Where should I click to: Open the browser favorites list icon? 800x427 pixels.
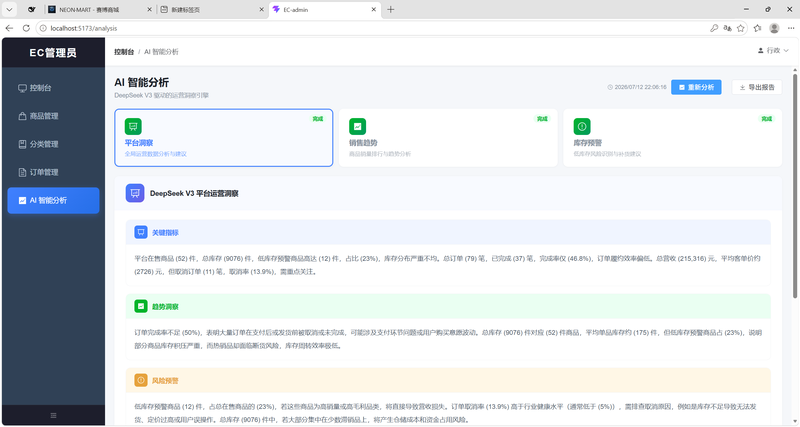point(757,28)
